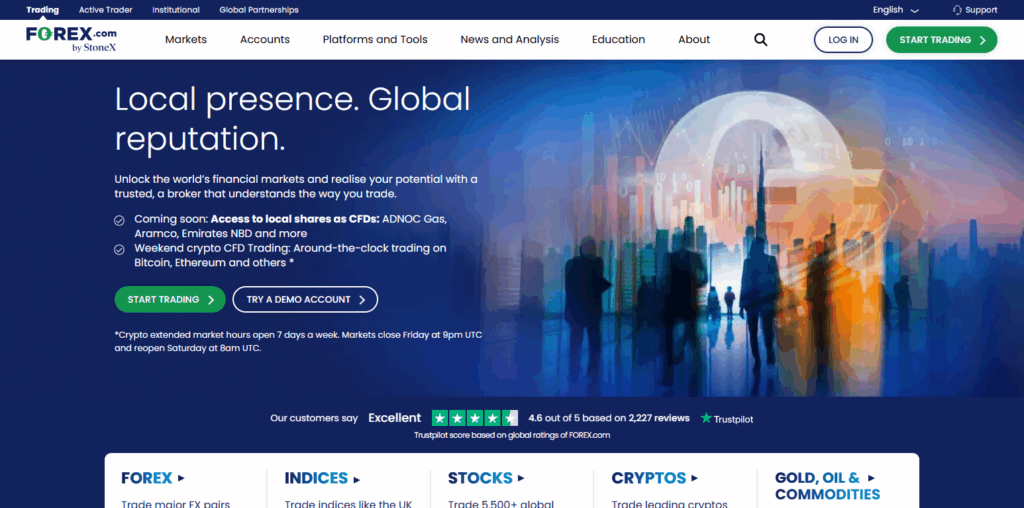Open the FOREX markets card heading
Screen dimensions: 1024x508
(x=147, y=478)
